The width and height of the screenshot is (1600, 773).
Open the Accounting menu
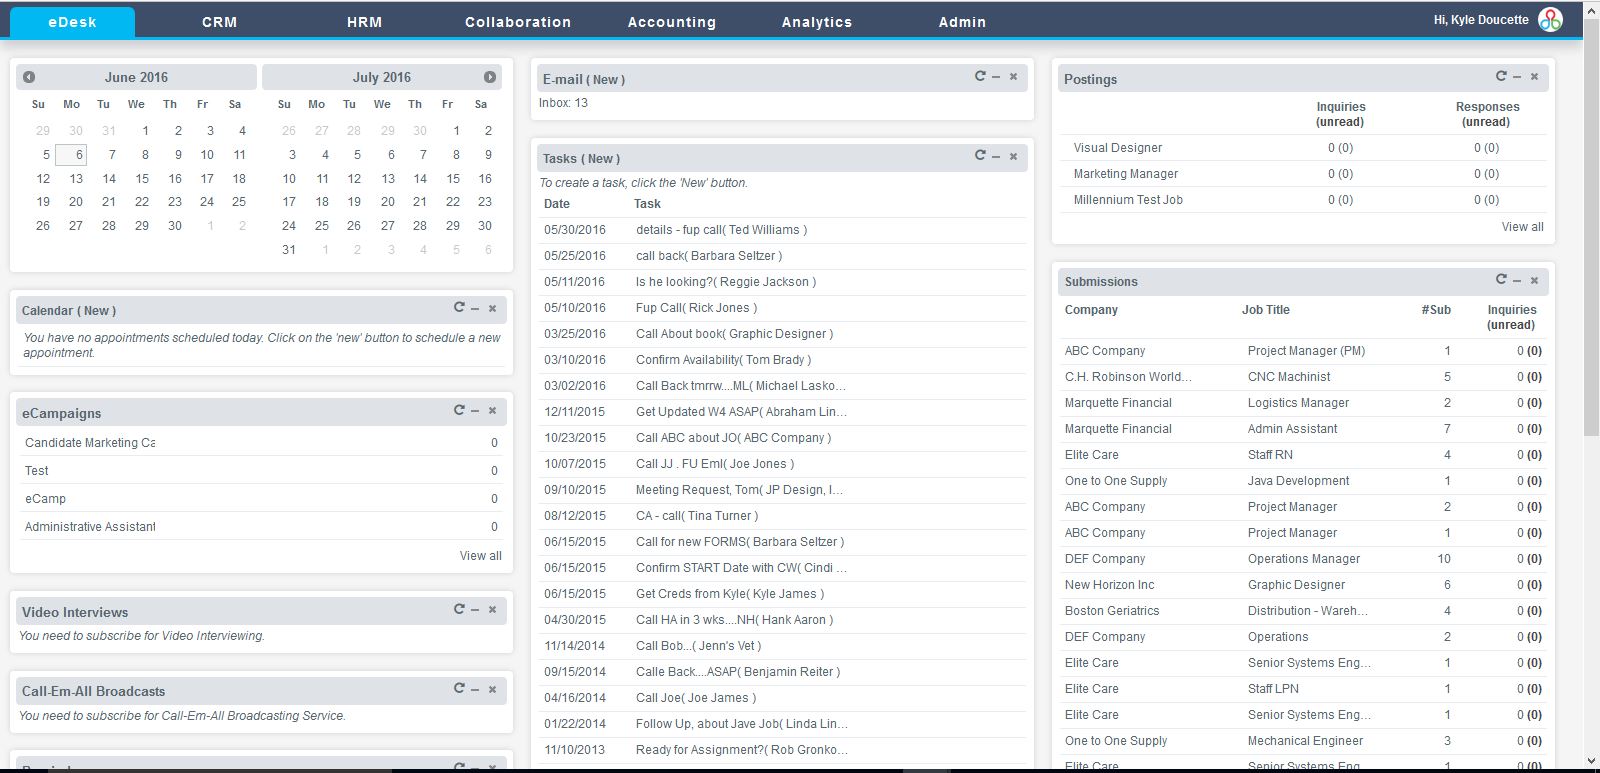coord(671,22)
